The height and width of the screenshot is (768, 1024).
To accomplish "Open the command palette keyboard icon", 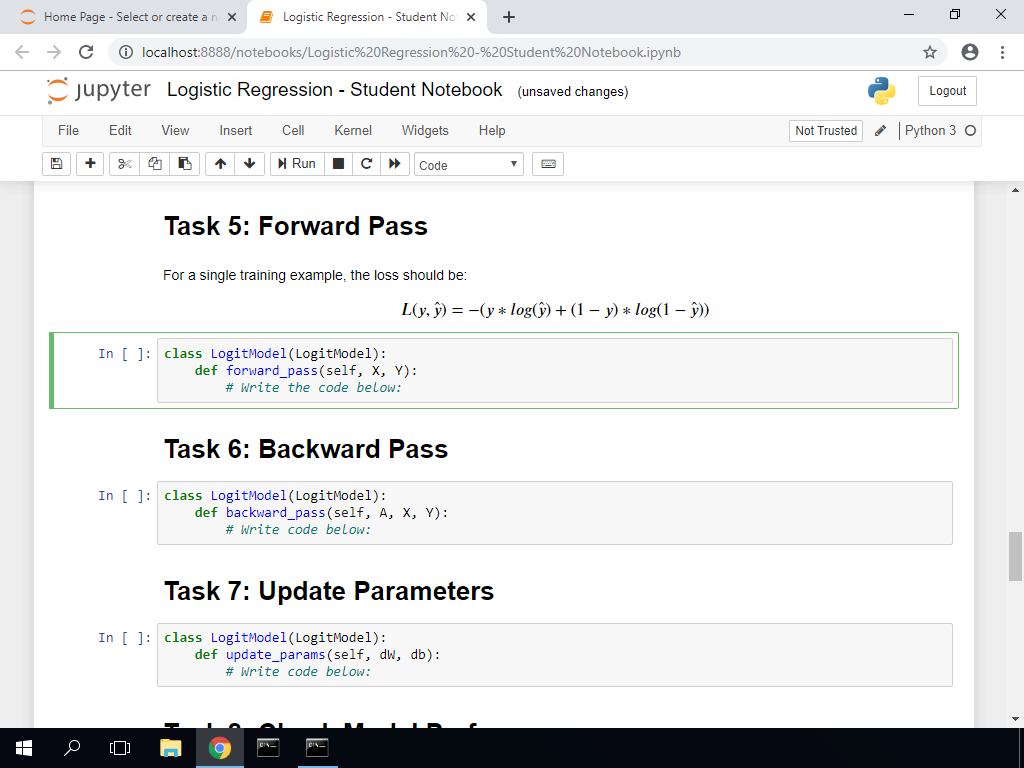I will (548, 164).
